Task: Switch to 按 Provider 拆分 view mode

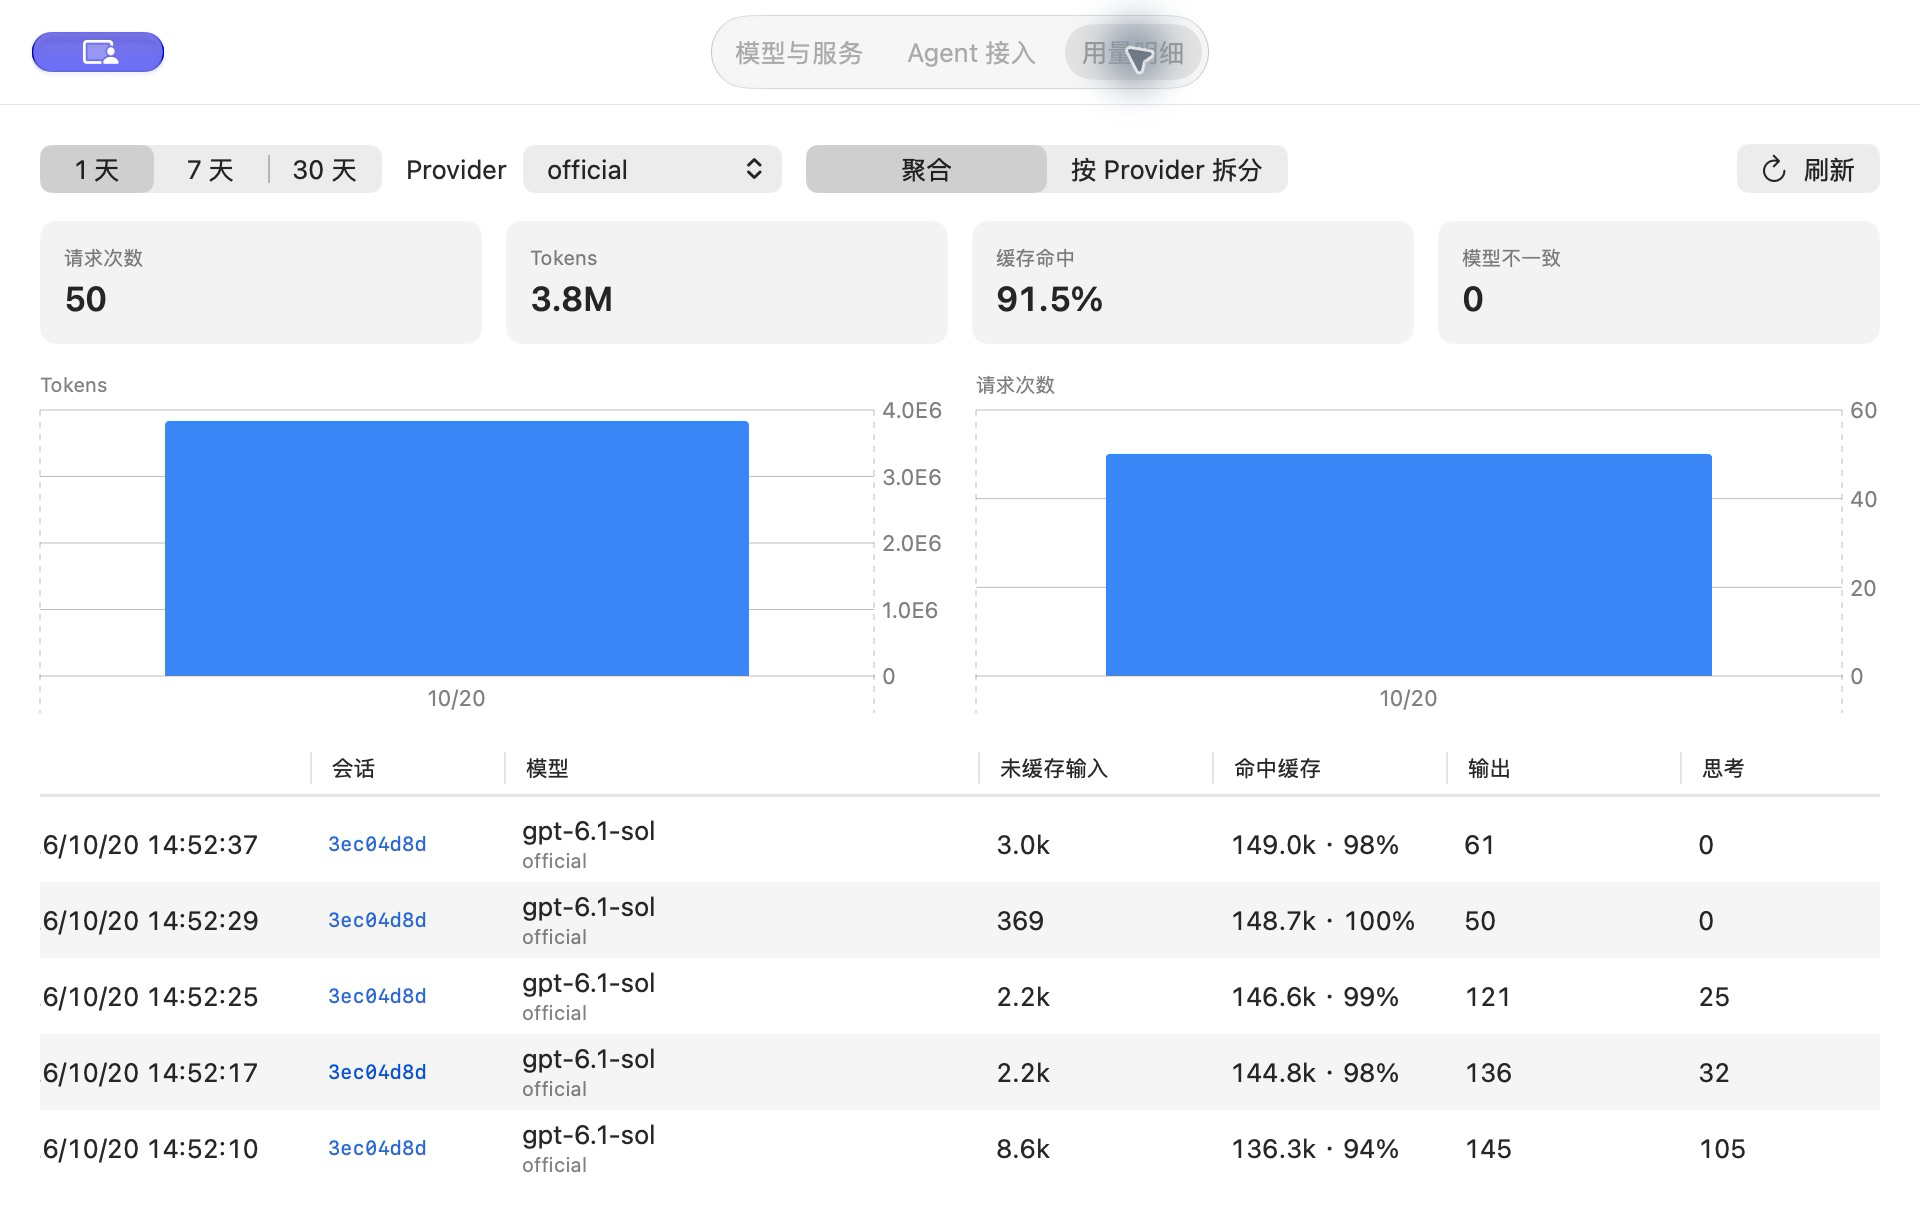Action: pos(1166,169)
